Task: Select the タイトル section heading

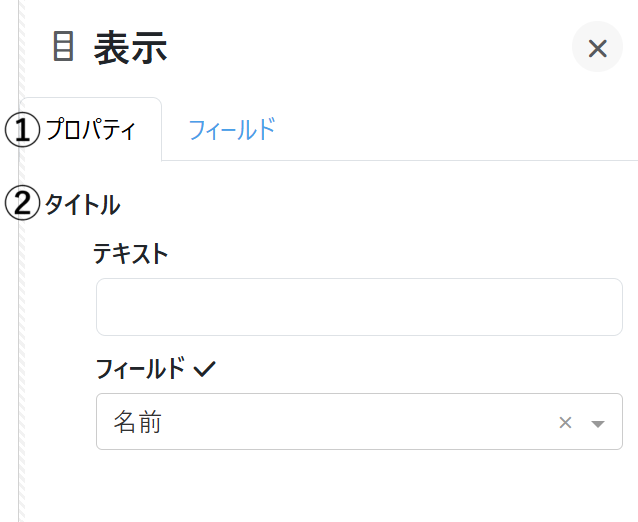Action: tap(83, 205)
